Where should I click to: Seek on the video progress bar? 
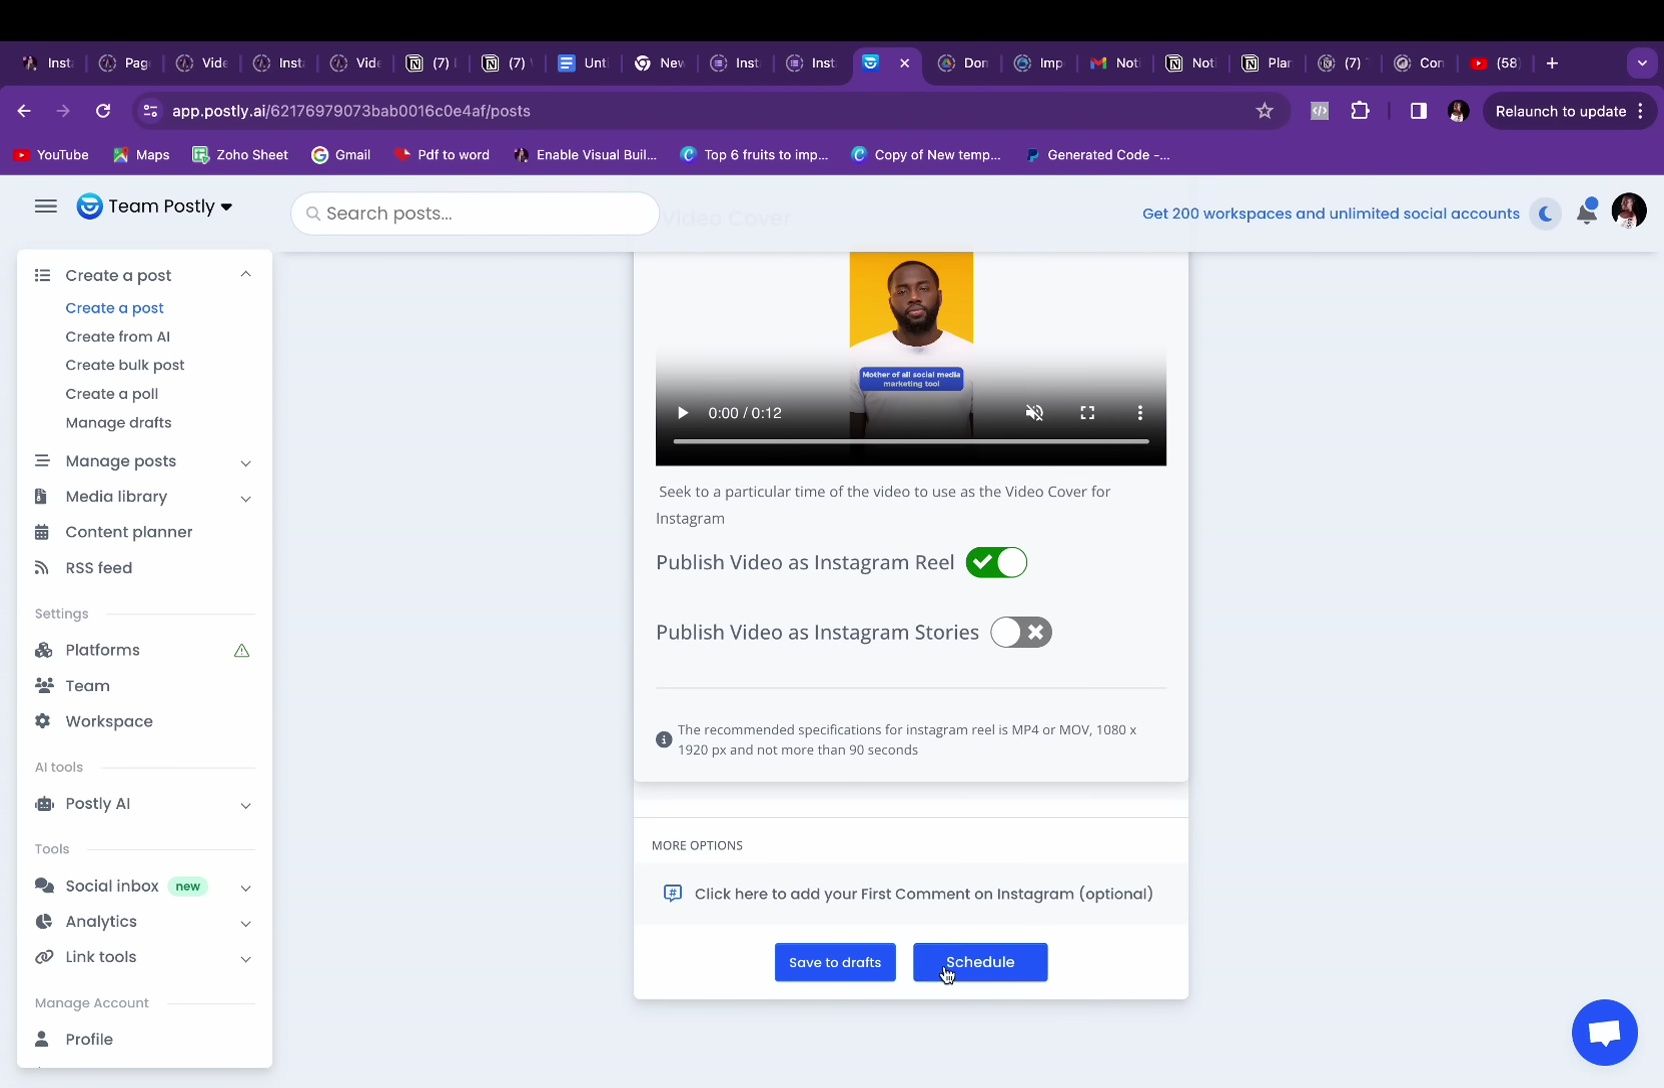pyautogui.click(x=911, y=441)
